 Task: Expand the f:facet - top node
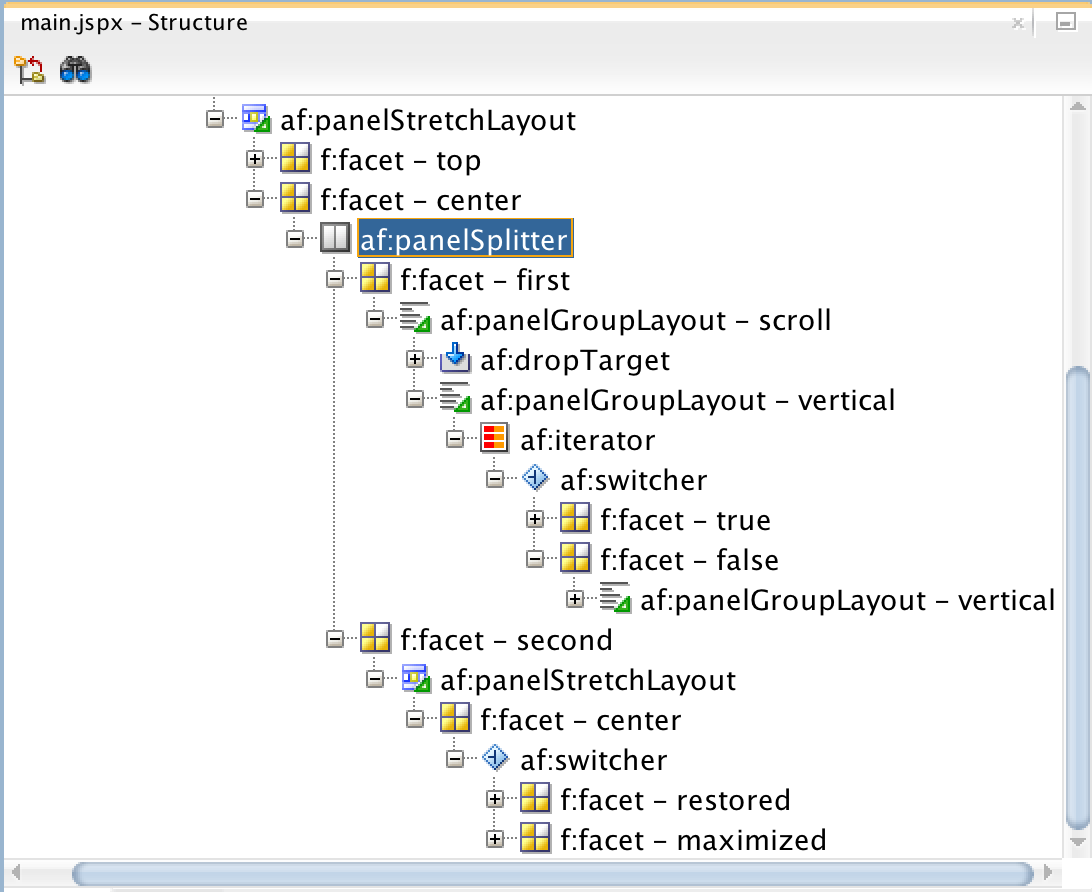pyautogui.click(x=256, y=160)
